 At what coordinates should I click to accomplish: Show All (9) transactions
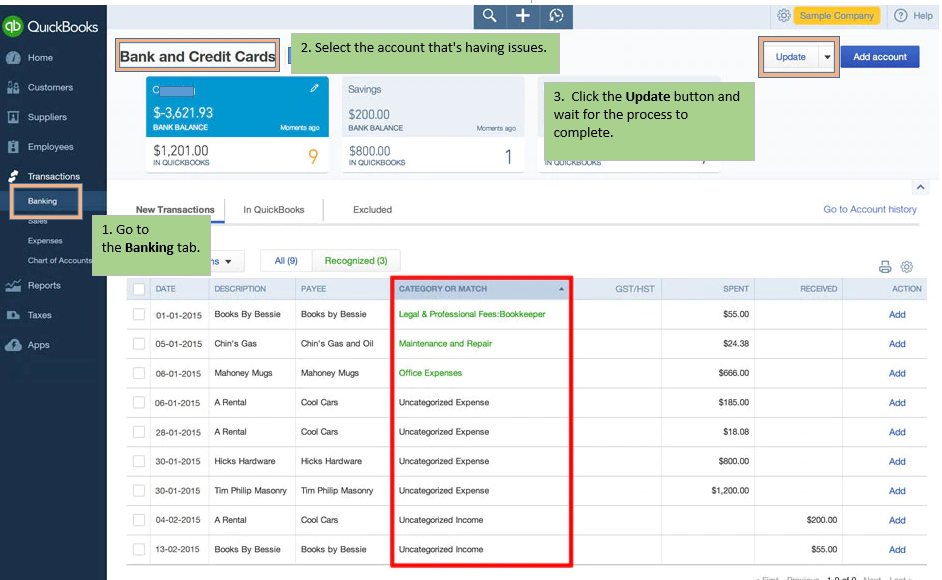(x=286, y=261)
